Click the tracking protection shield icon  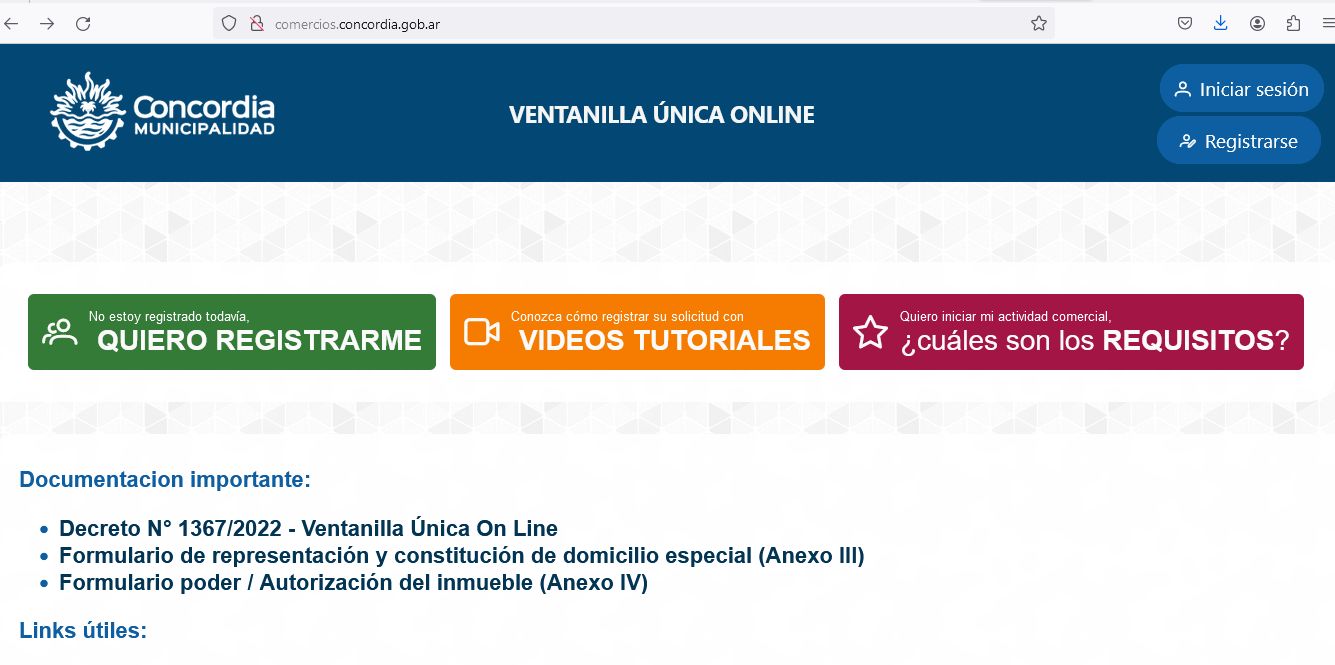(229, 24)
